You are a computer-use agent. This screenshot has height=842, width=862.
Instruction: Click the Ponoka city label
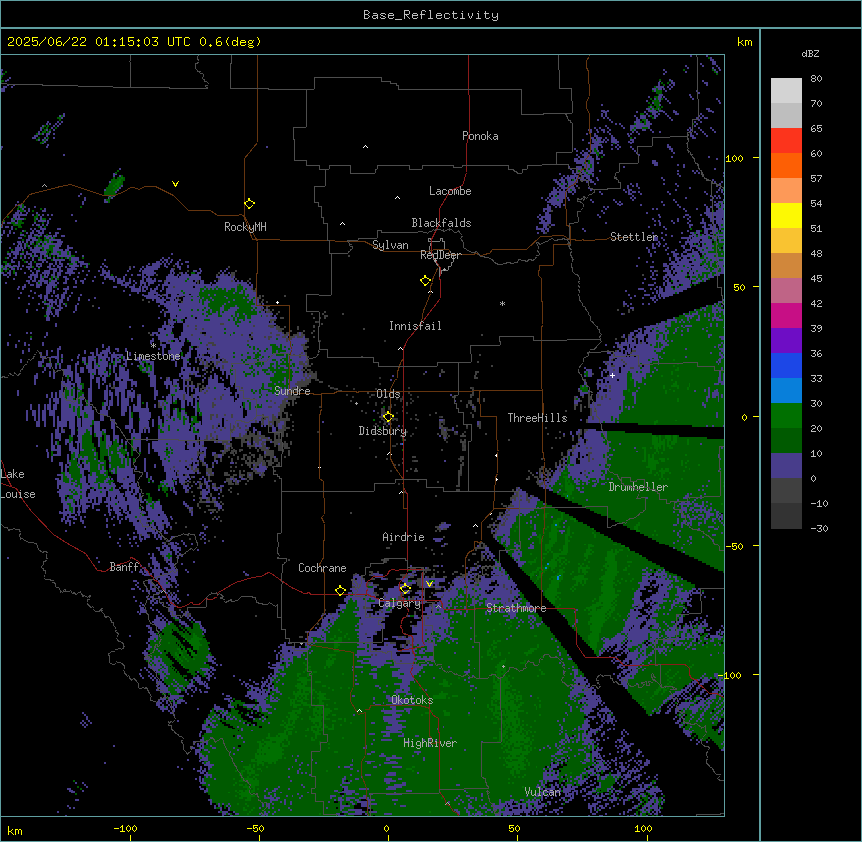tap(480, 136)
